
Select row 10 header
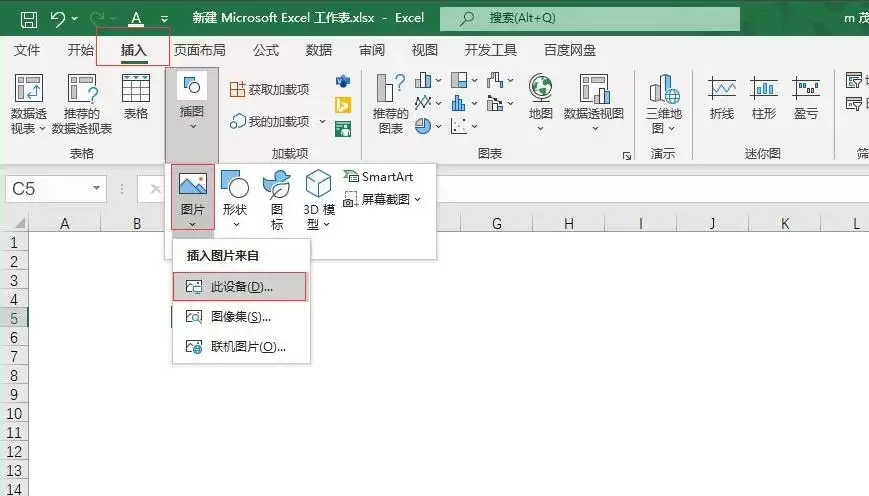click(14, 413)
